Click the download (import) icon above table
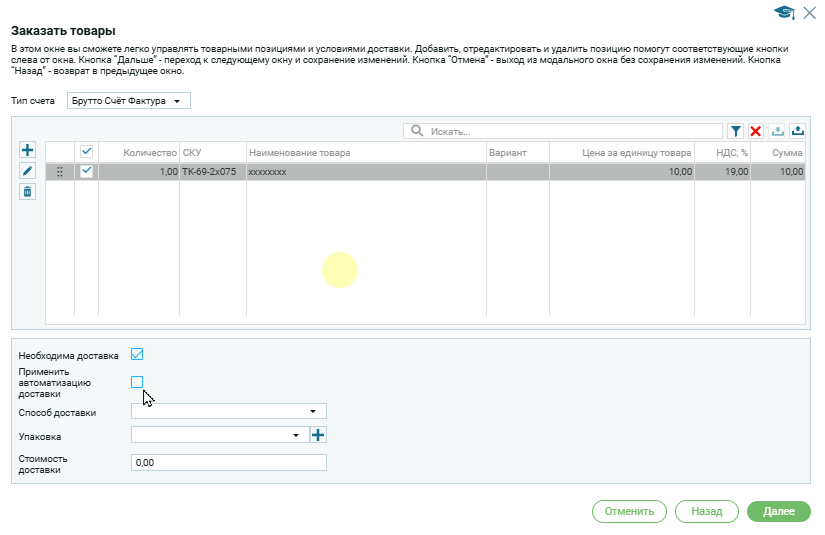825x535 pixels. tap(778, 131)
